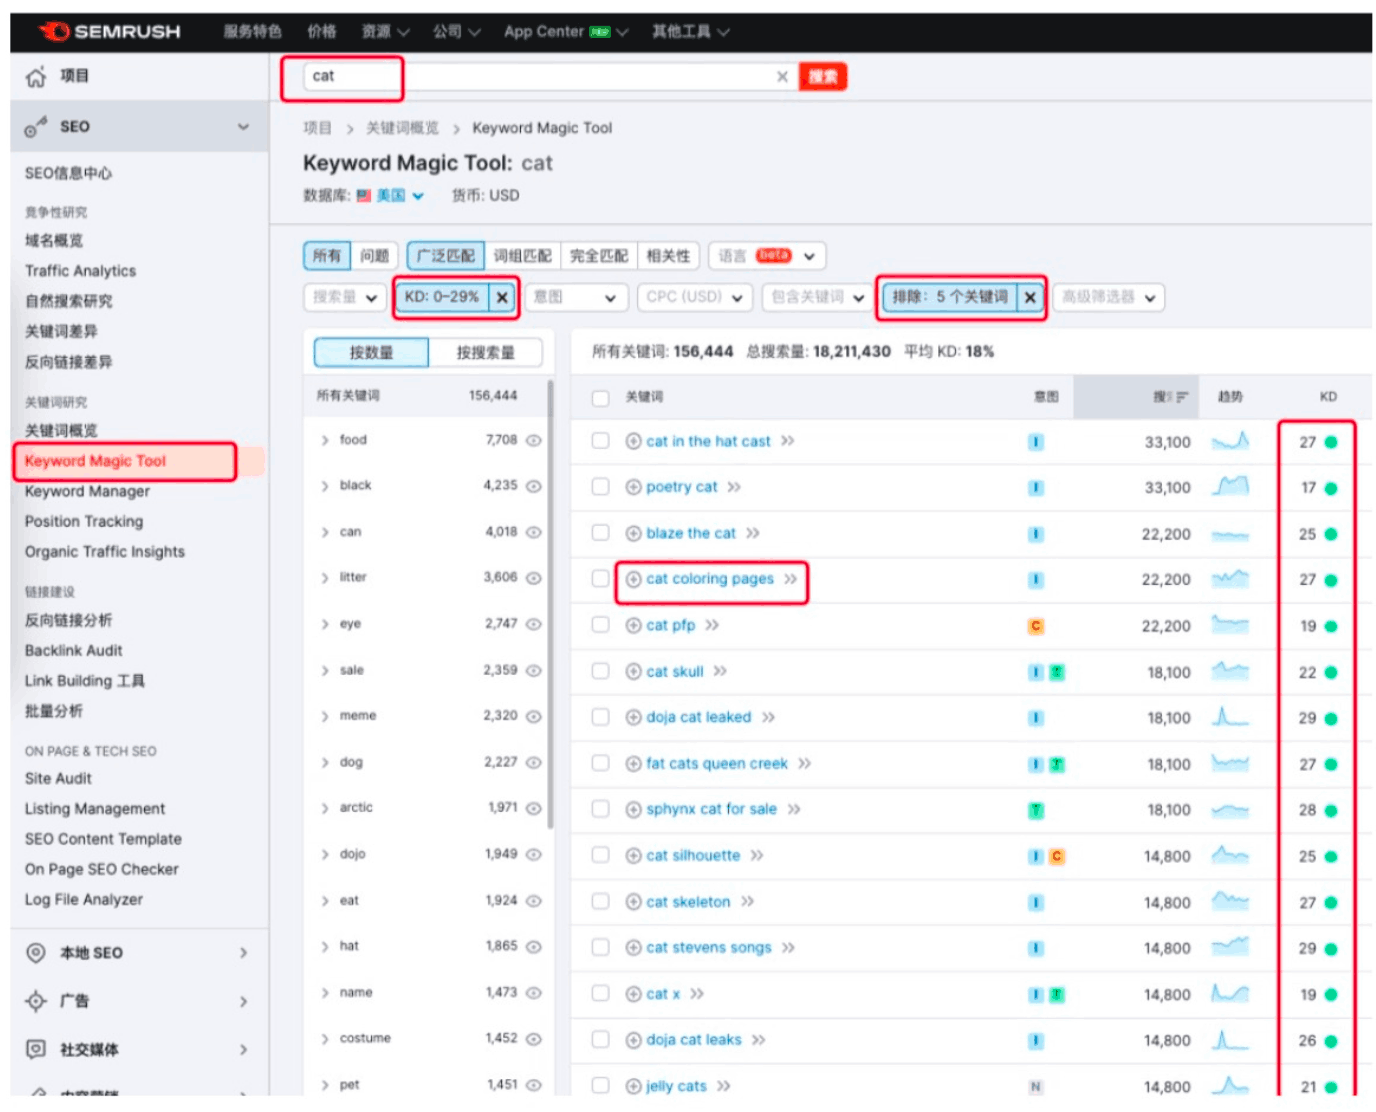Tick the checkbox for 'cat pfp' row
1376x1112 pixels.
pos(600,625)
